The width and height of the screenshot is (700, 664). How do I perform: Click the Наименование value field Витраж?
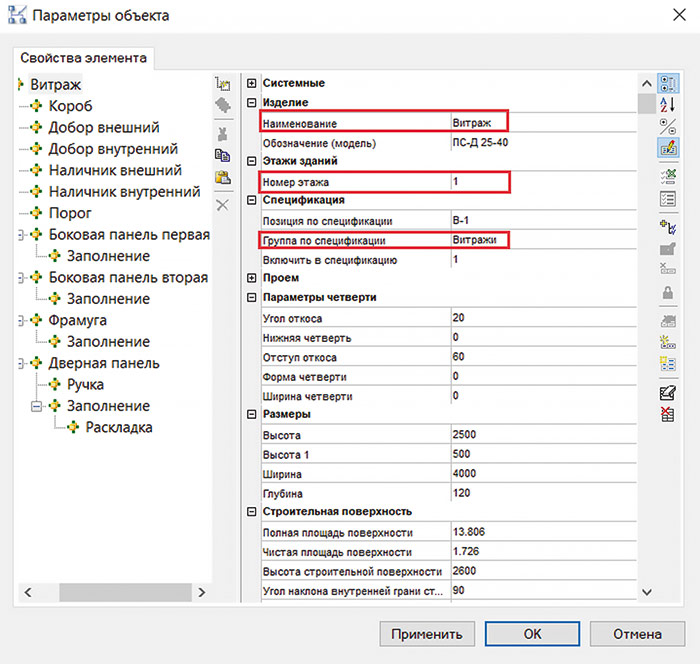tap(476, 122)
